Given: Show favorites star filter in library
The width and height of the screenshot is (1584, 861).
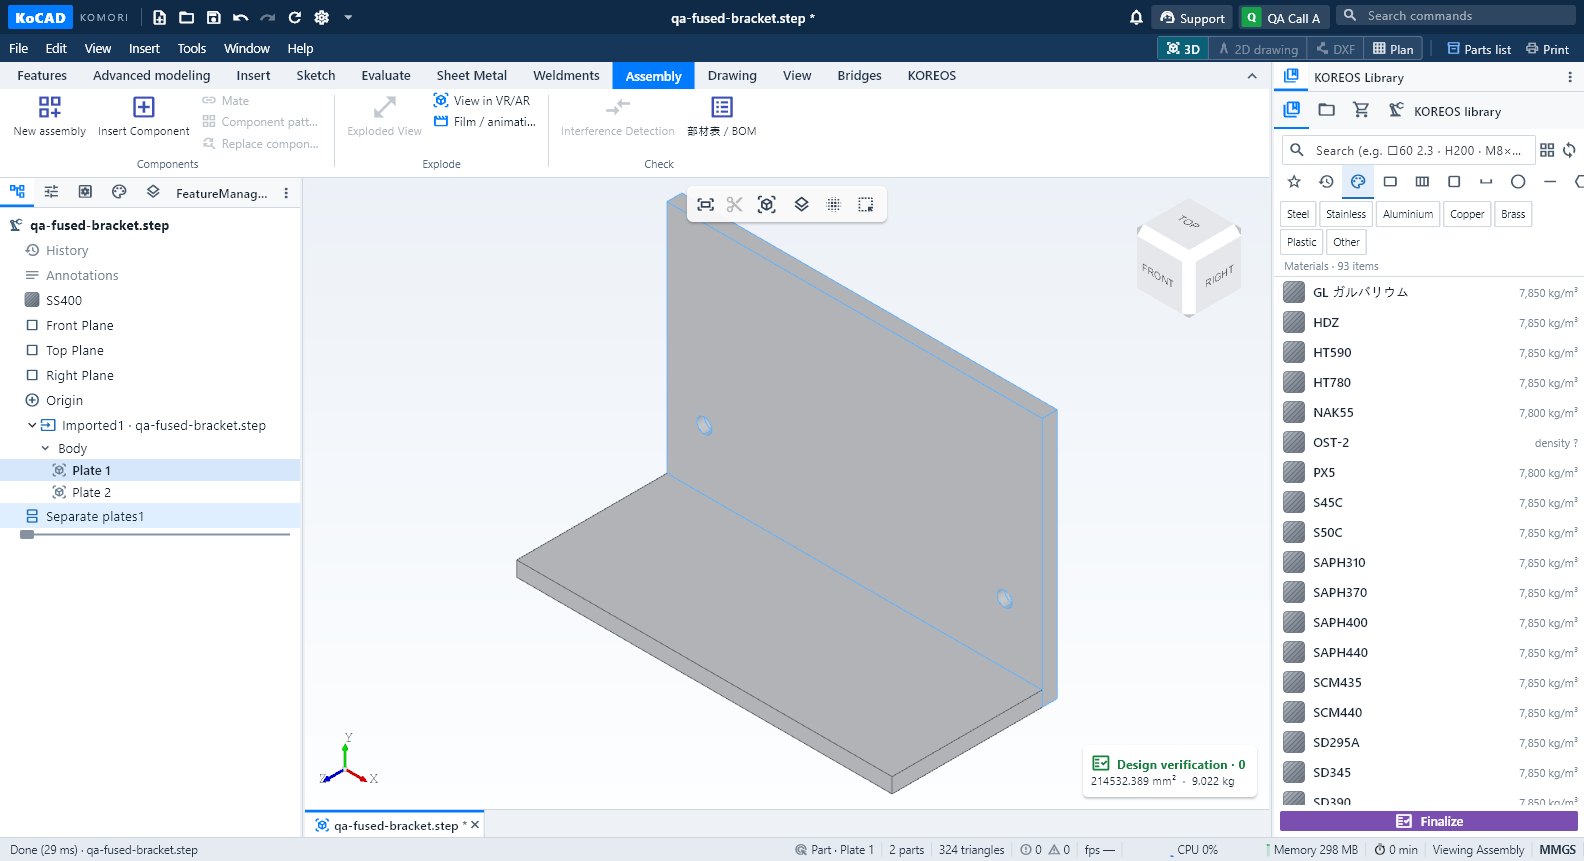Looking at the screenshot, I should (x=1294, y=181).
